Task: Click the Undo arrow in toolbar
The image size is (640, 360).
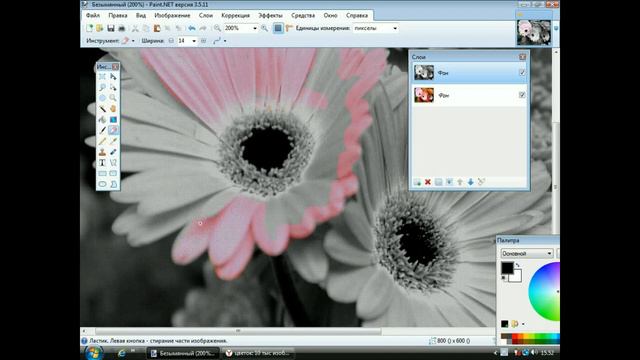Action: pos(191,28)
